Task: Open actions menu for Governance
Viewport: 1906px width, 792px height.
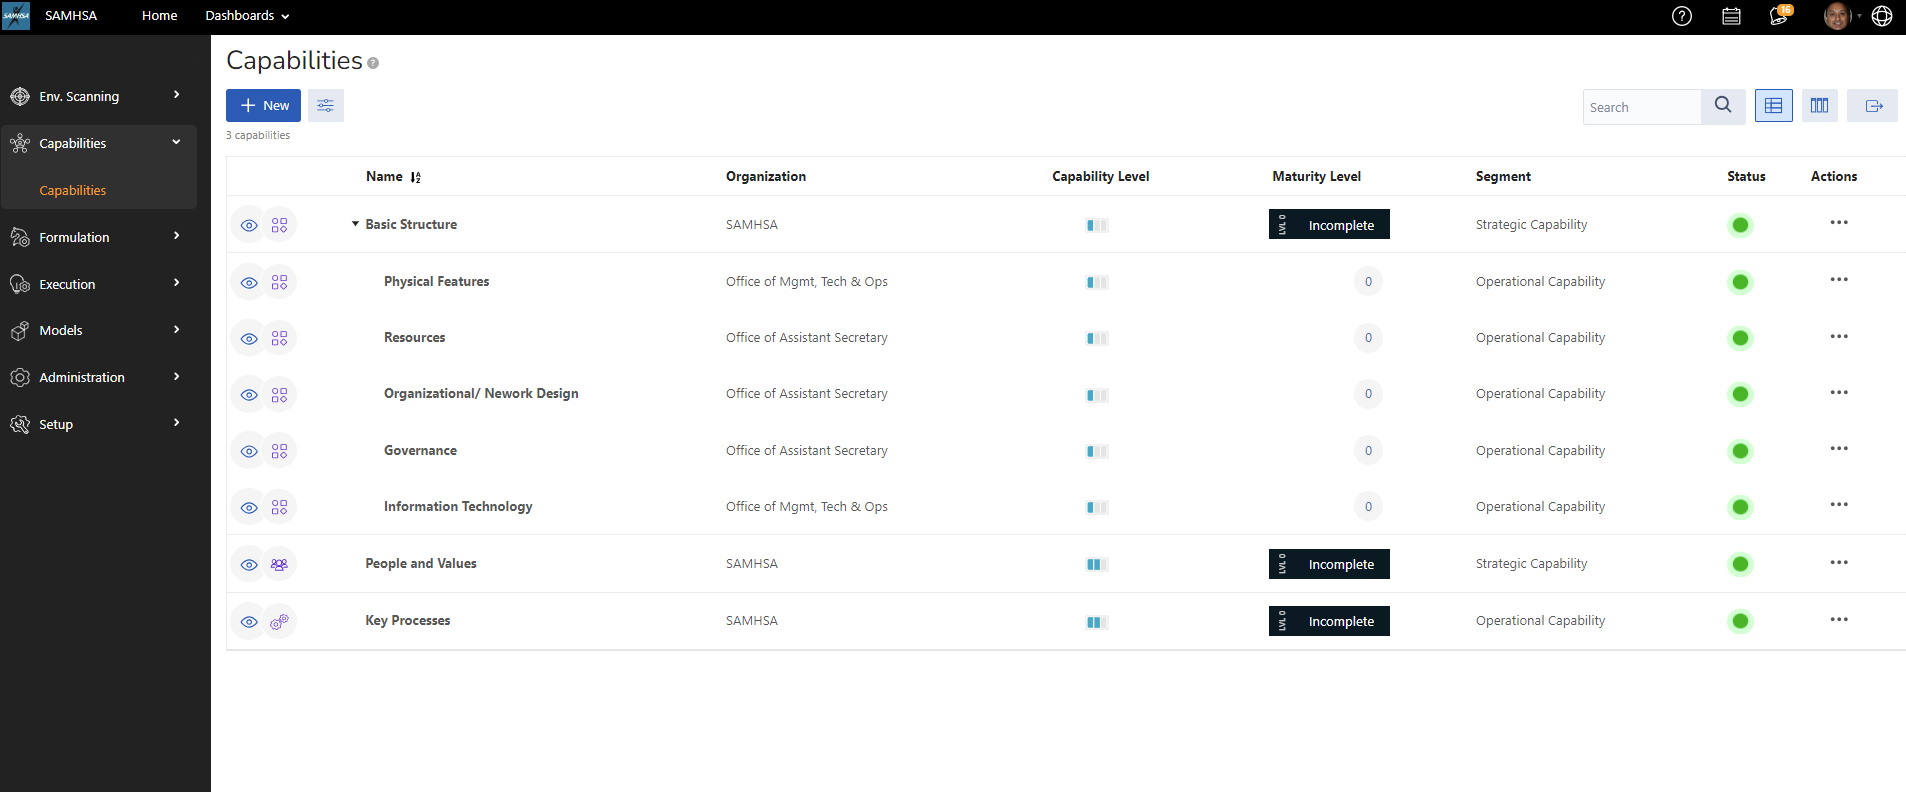Action: point(1839,449)
